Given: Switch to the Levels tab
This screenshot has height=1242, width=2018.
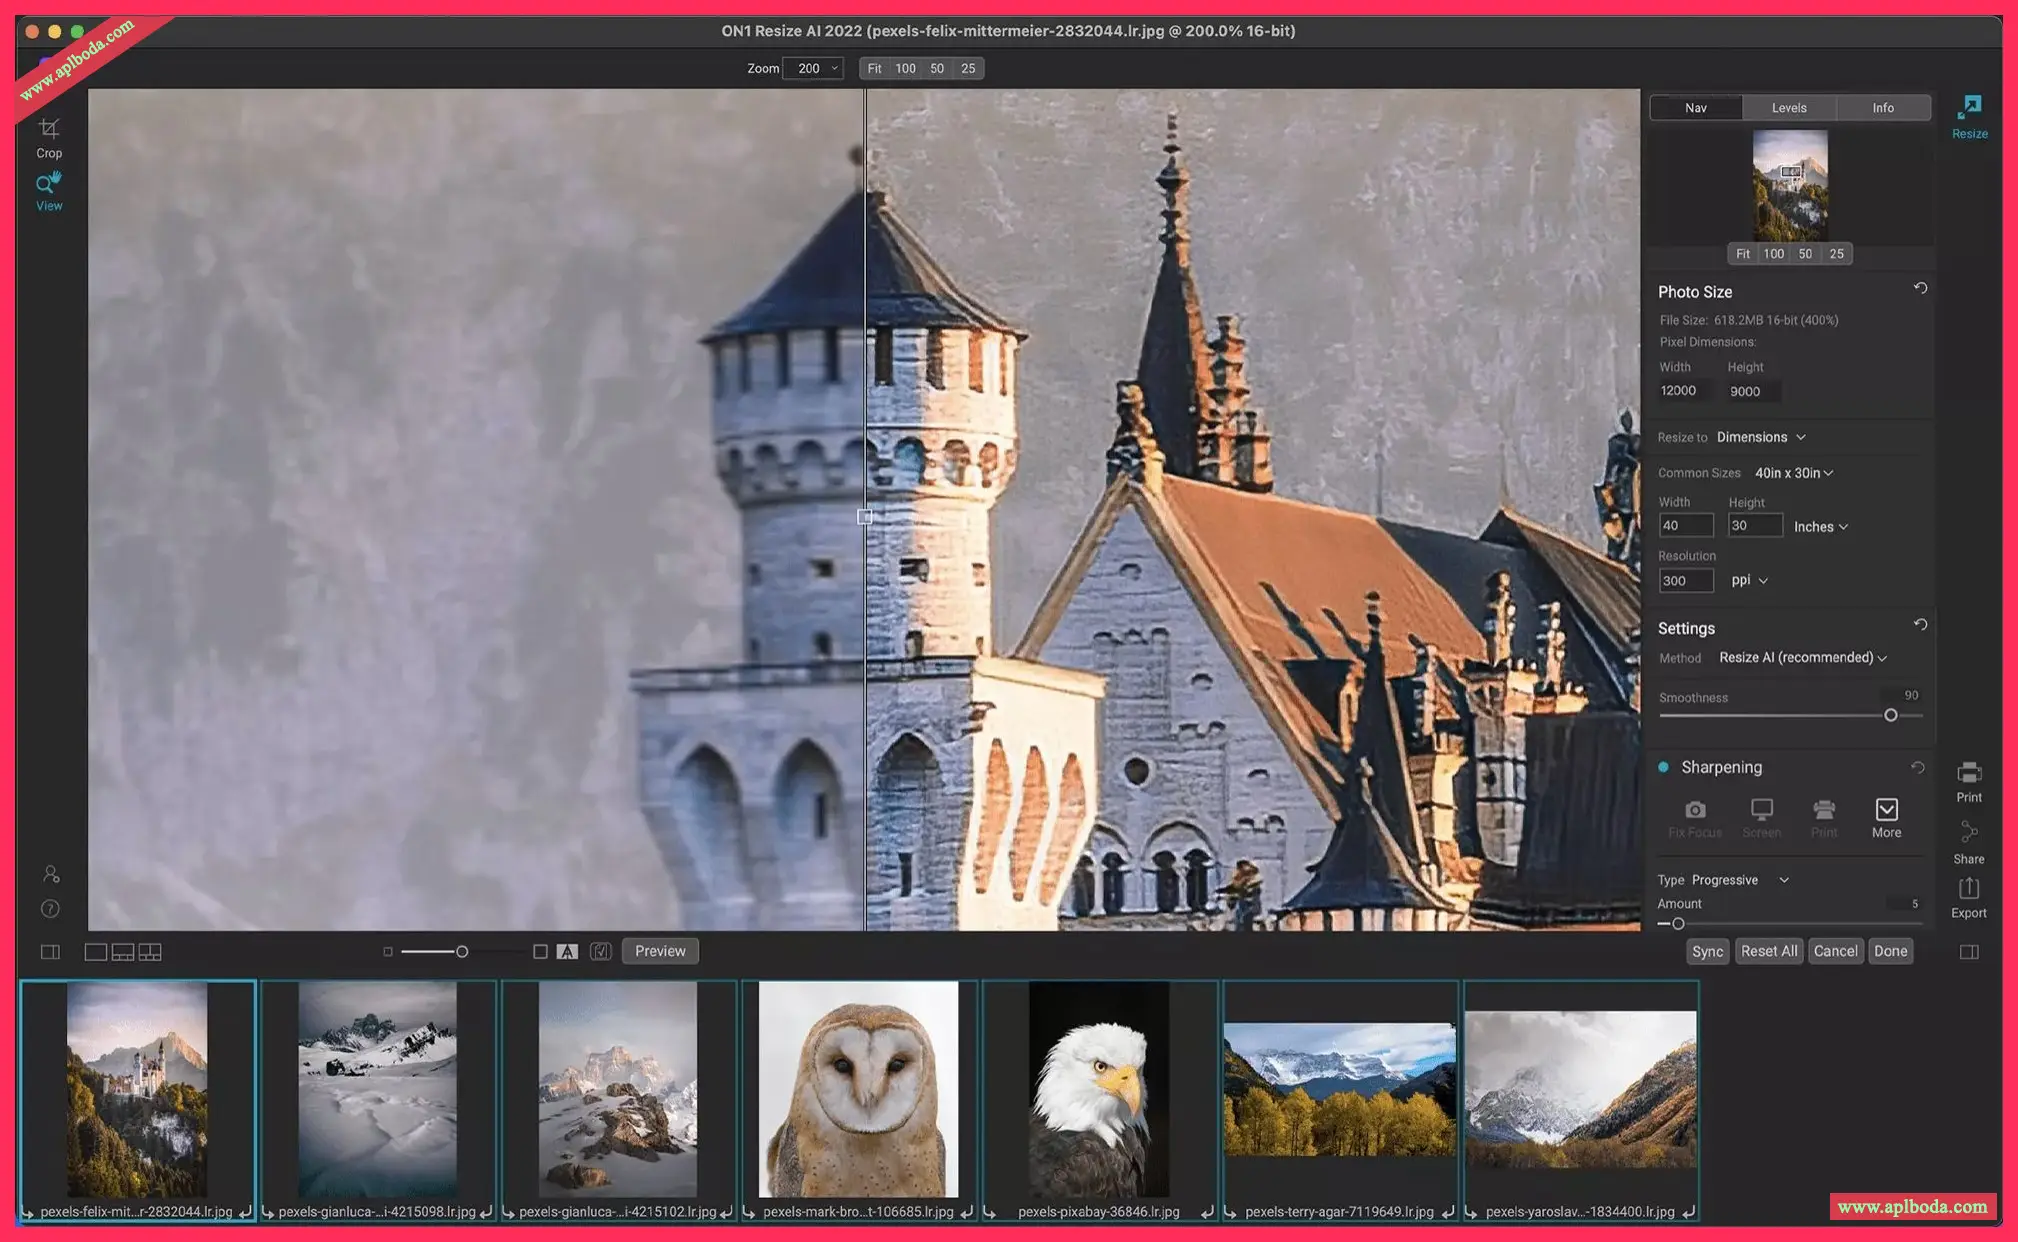Looking at the screenshot, I should tap(1788, 108).
